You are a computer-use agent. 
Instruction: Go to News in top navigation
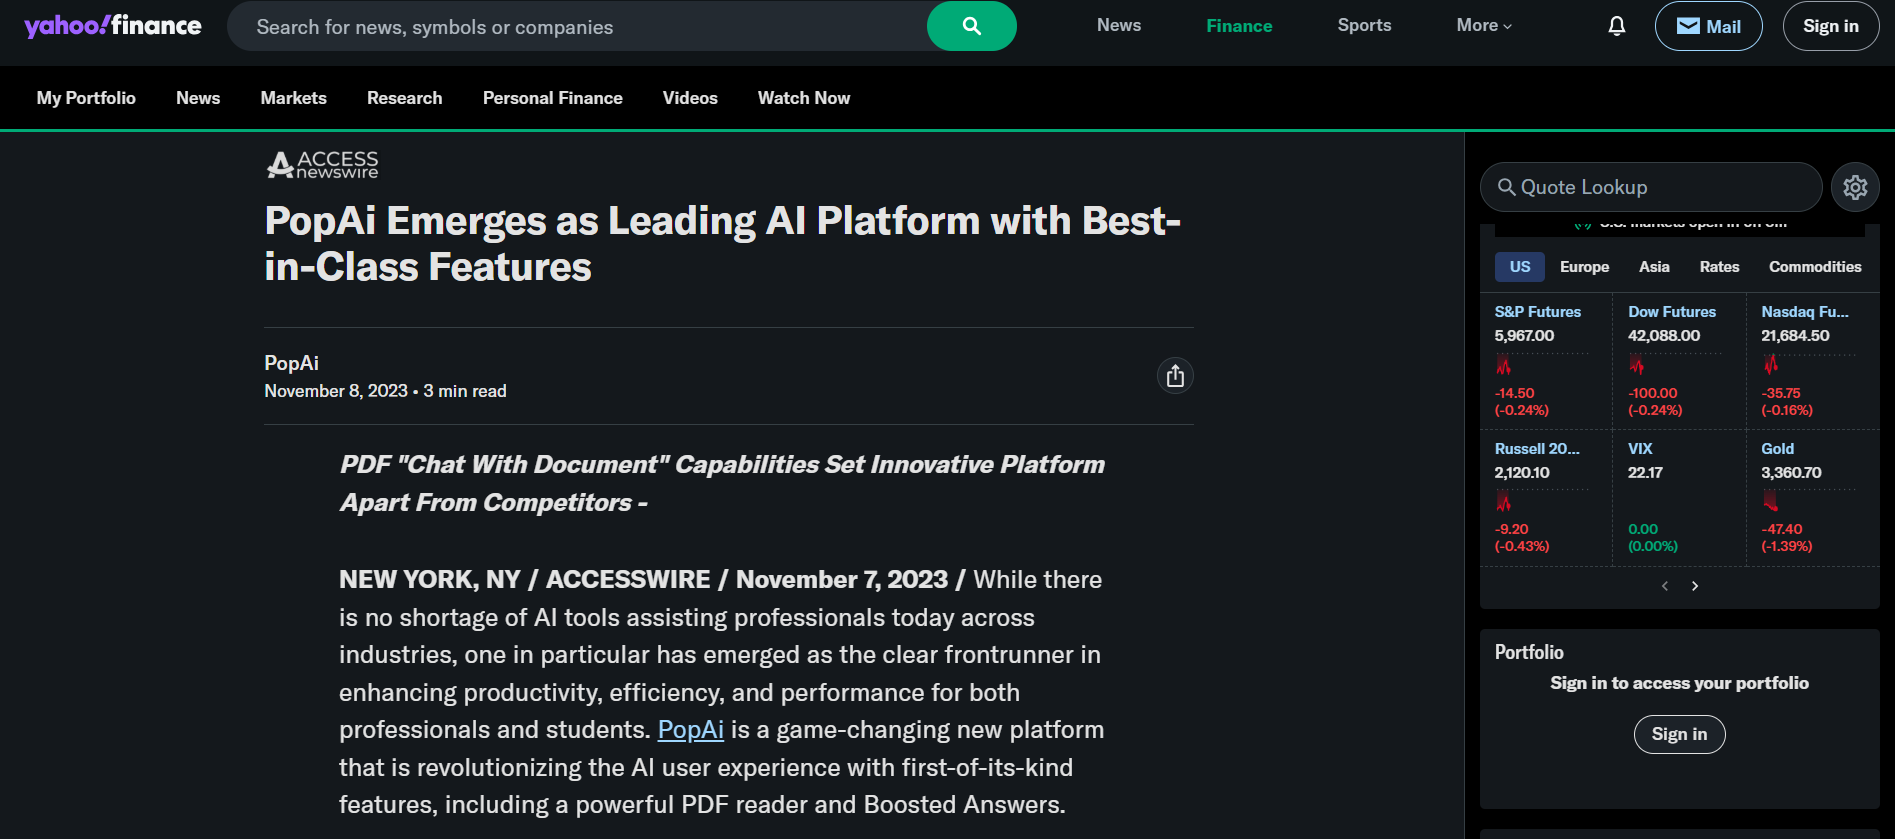coord(1119,26)
